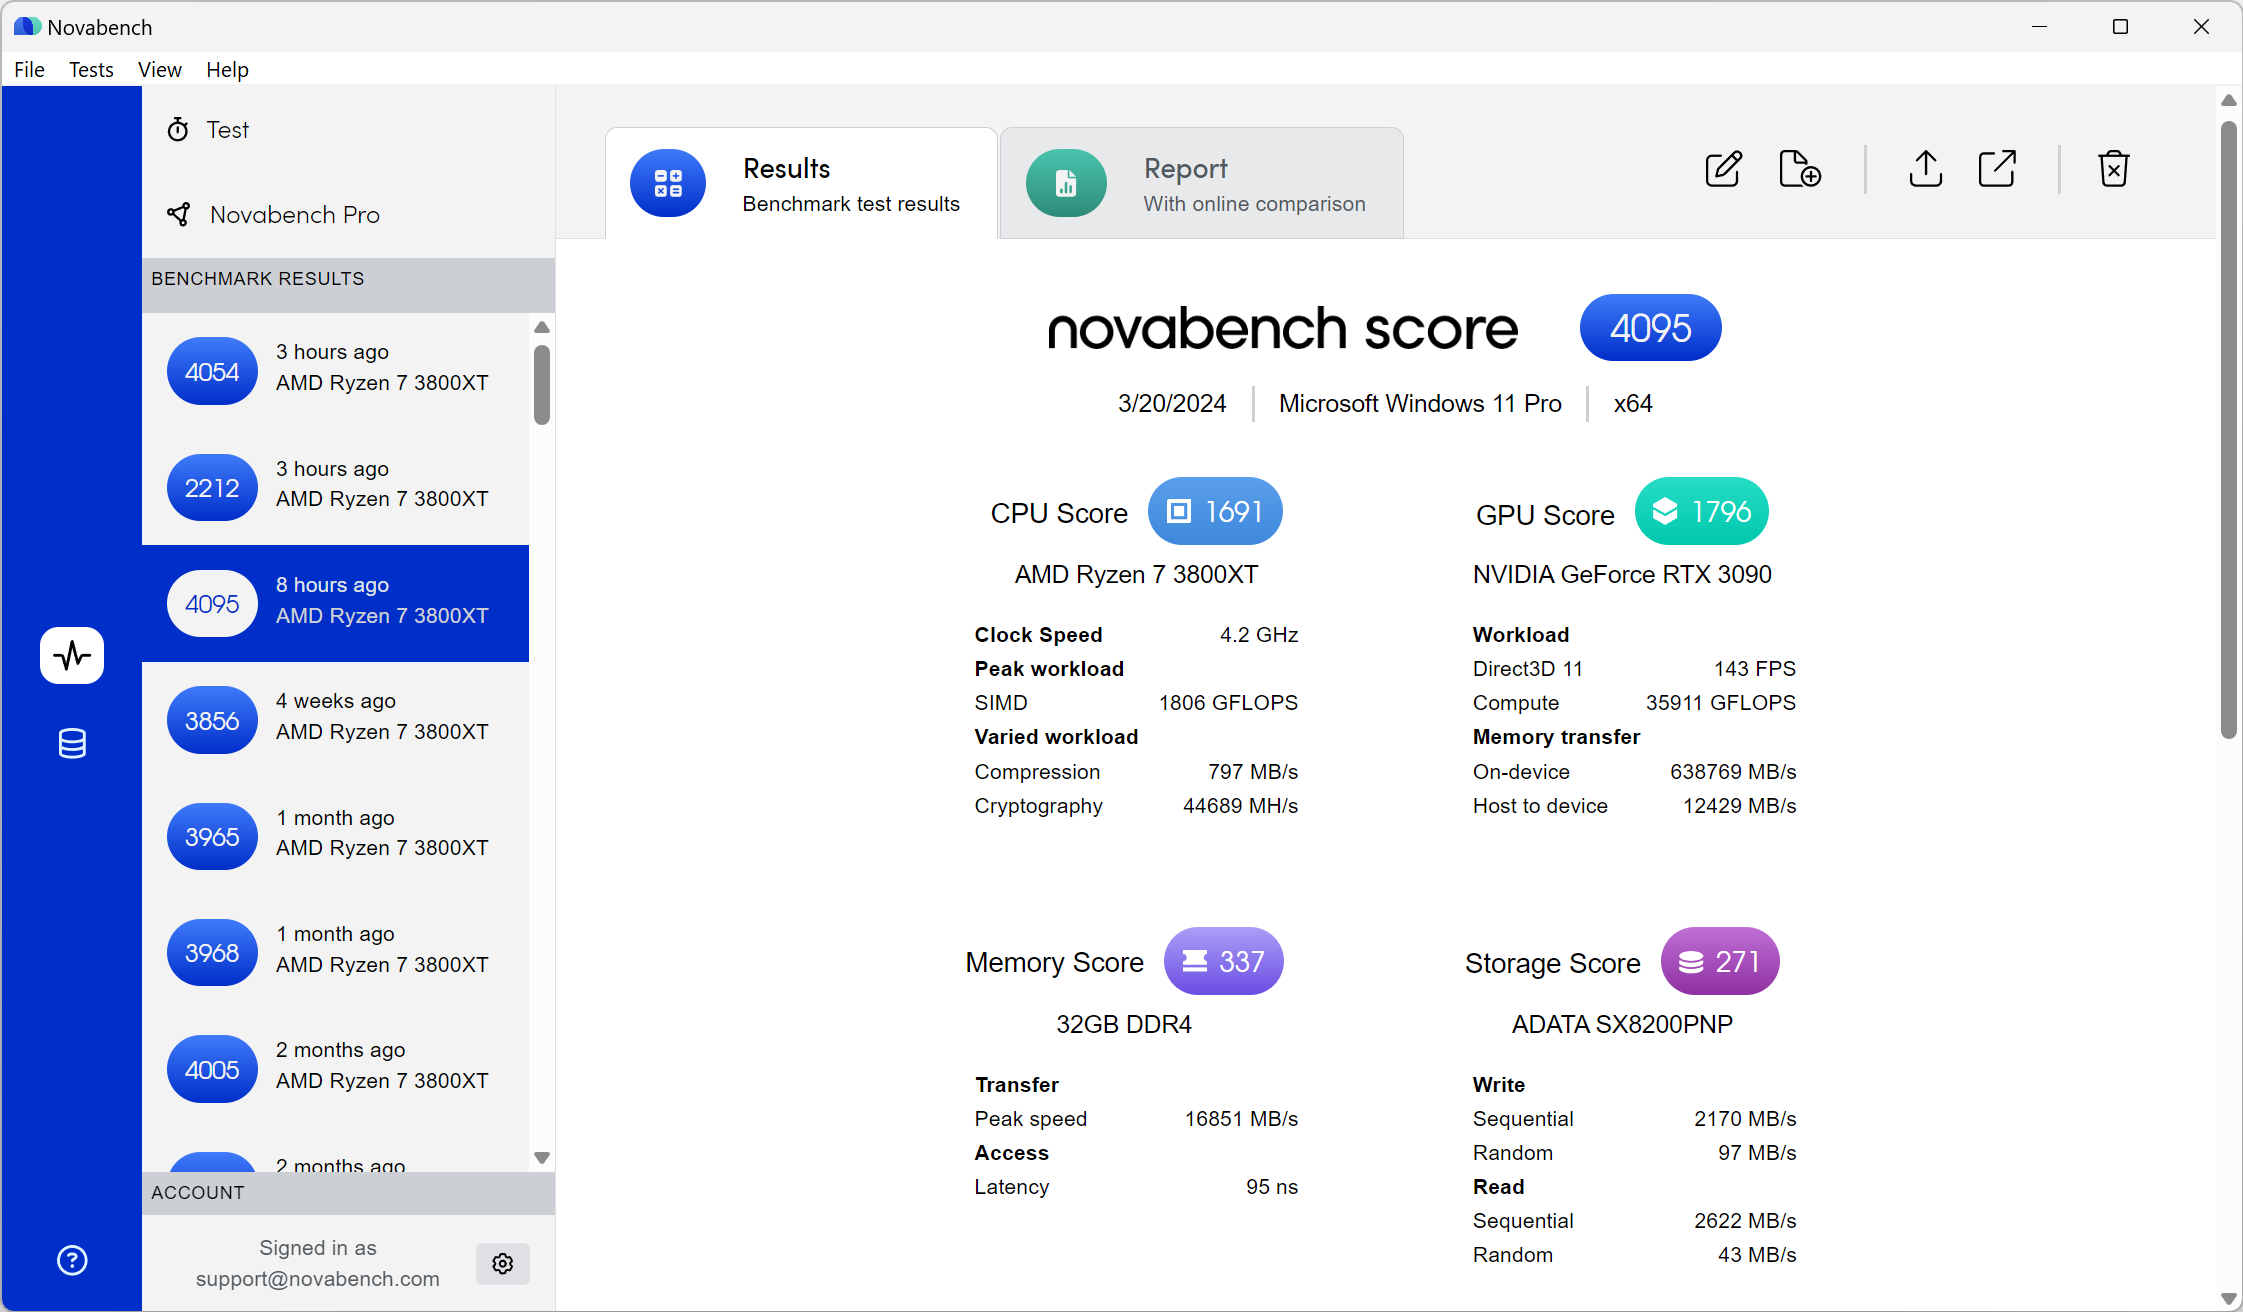Open the Tests menu

[91, 69]
